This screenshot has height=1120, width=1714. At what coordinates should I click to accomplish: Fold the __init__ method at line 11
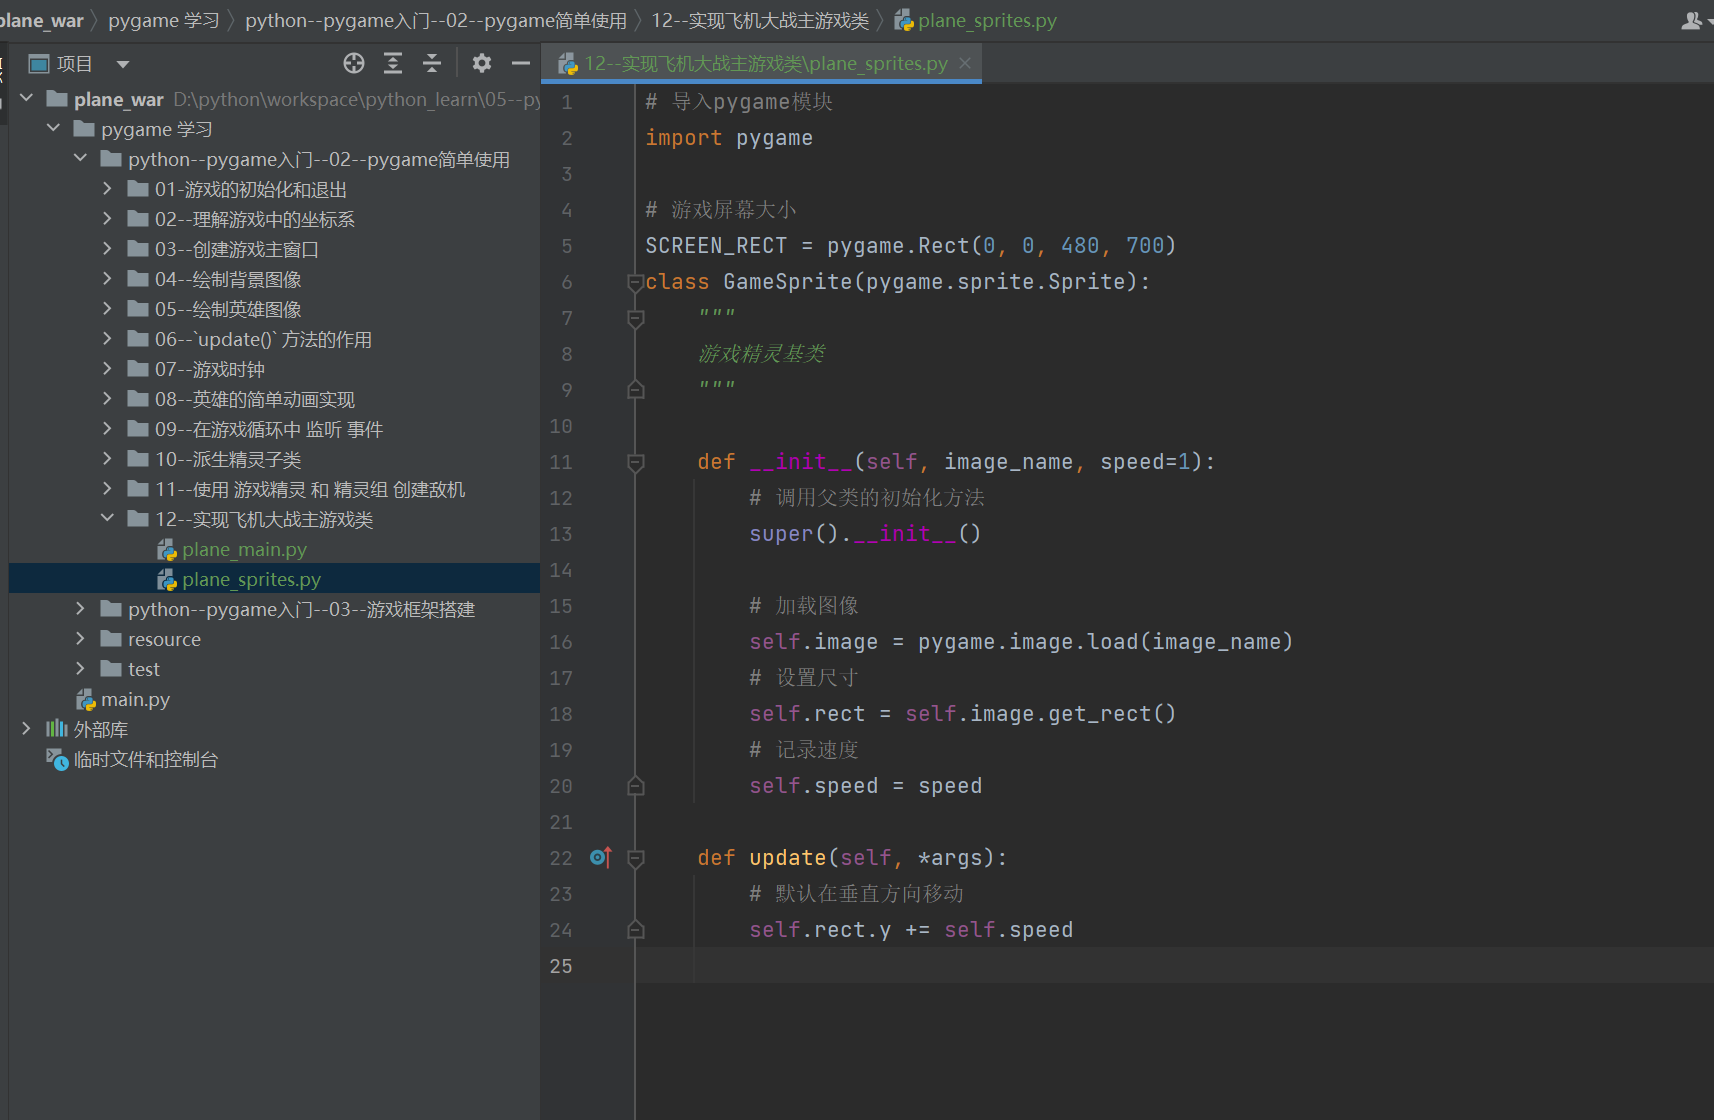635,462
